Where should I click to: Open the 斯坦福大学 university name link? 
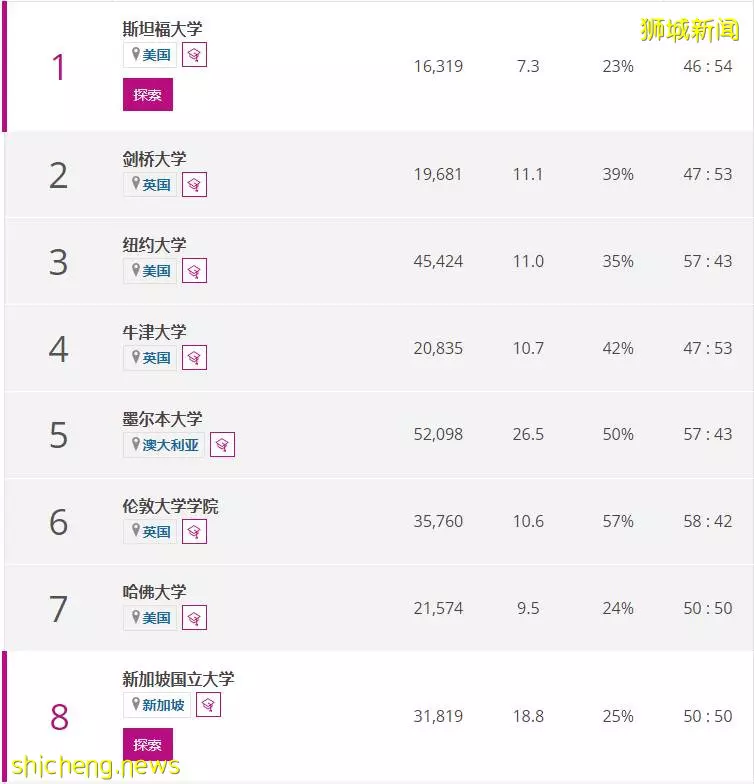pos(162,28)
